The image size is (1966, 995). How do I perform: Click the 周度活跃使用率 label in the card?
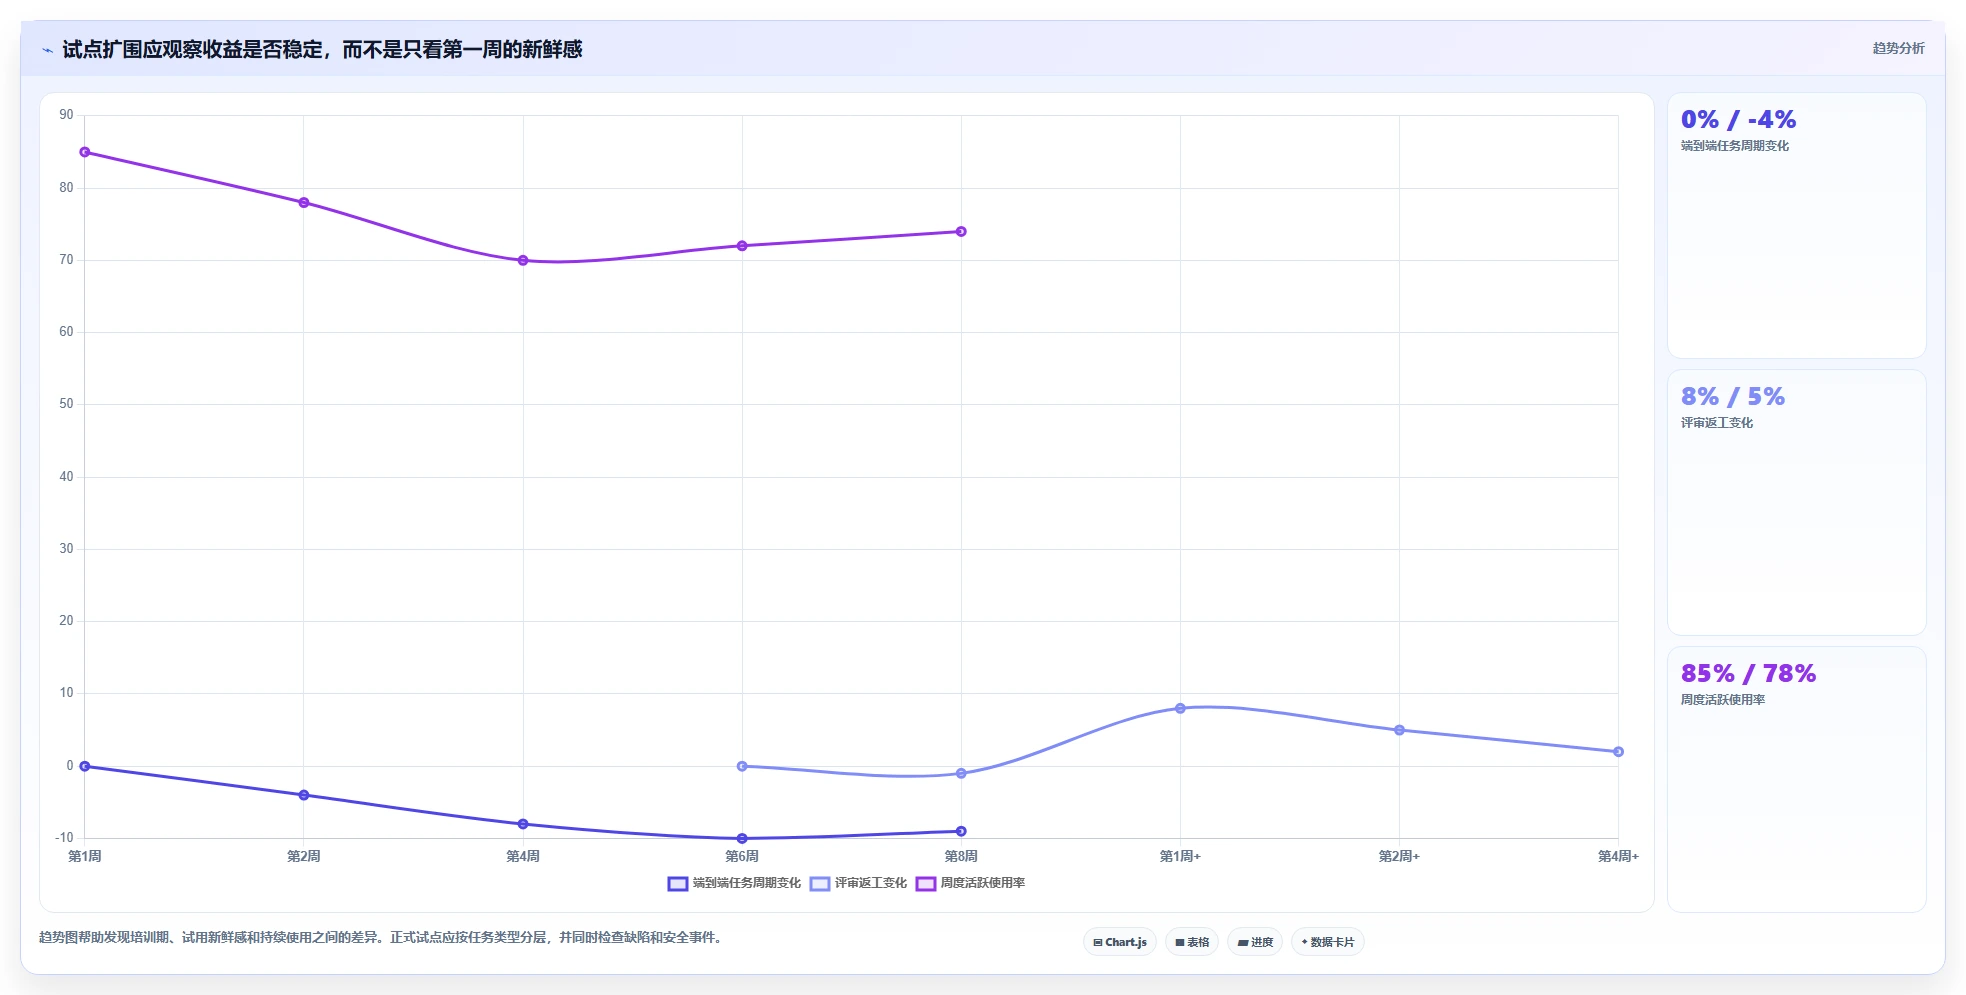(1723, 700)
